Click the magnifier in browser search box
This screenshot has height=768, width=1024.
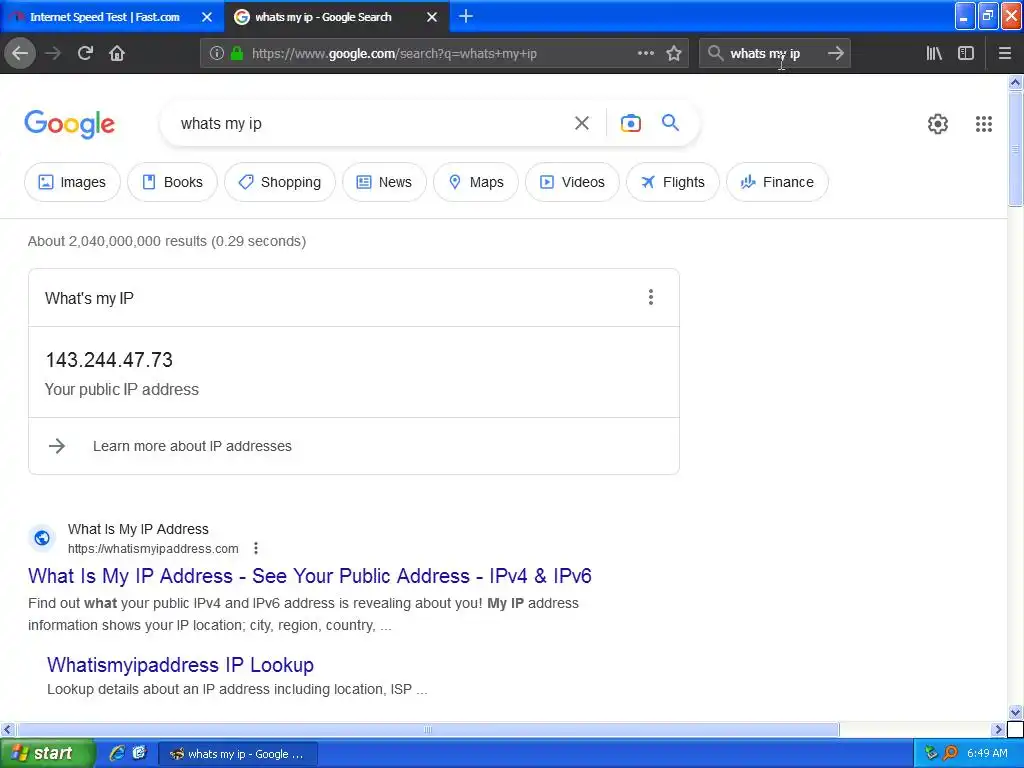tap(716, 53)
